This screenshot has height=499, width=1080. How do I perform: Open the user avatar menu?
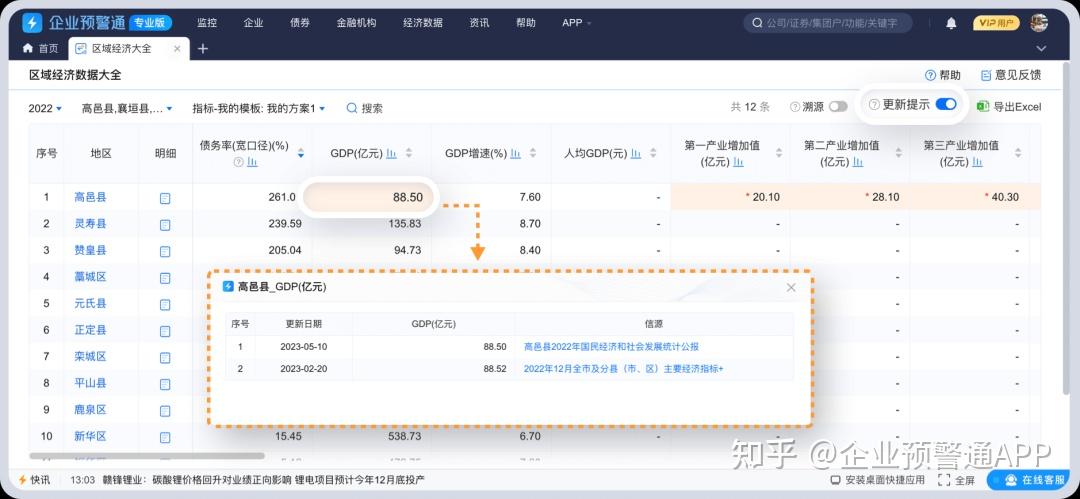tap(1039, 23)
